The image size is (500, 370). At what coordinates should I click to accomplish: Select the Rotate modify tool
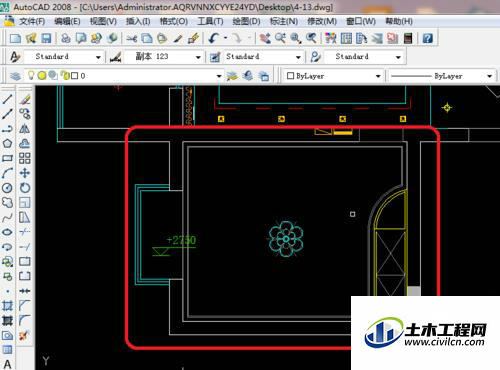point(25,188)
